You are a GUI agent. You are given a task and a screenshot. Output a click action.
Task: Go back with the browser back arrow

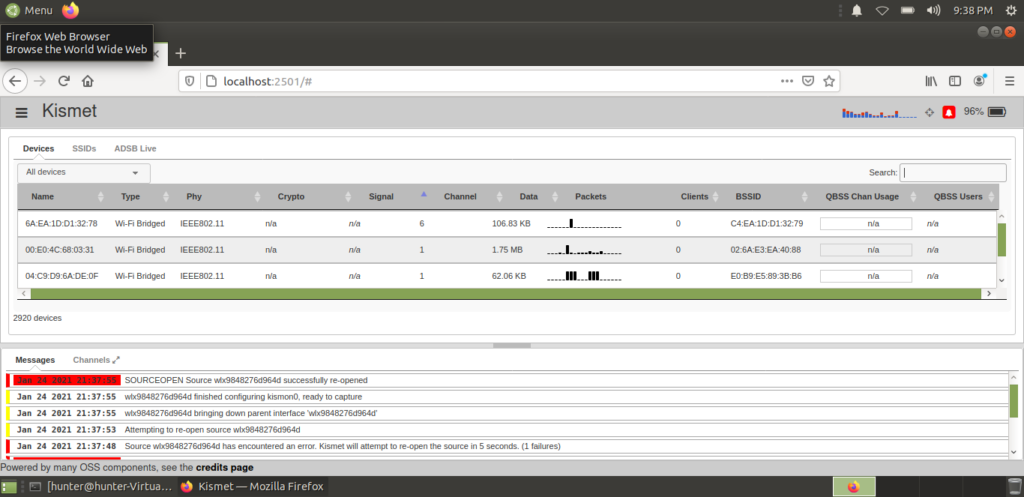[x=15, y=81]
